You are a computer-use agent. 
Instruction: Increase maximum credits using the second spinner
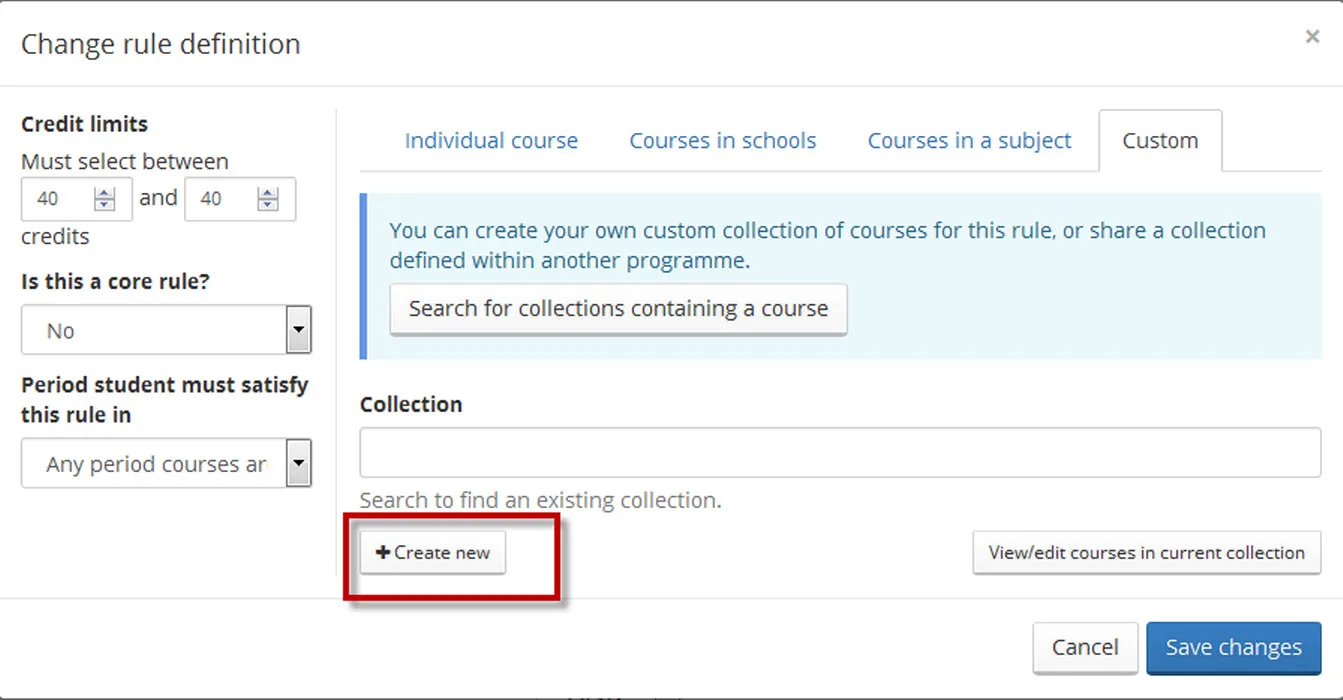267,192
